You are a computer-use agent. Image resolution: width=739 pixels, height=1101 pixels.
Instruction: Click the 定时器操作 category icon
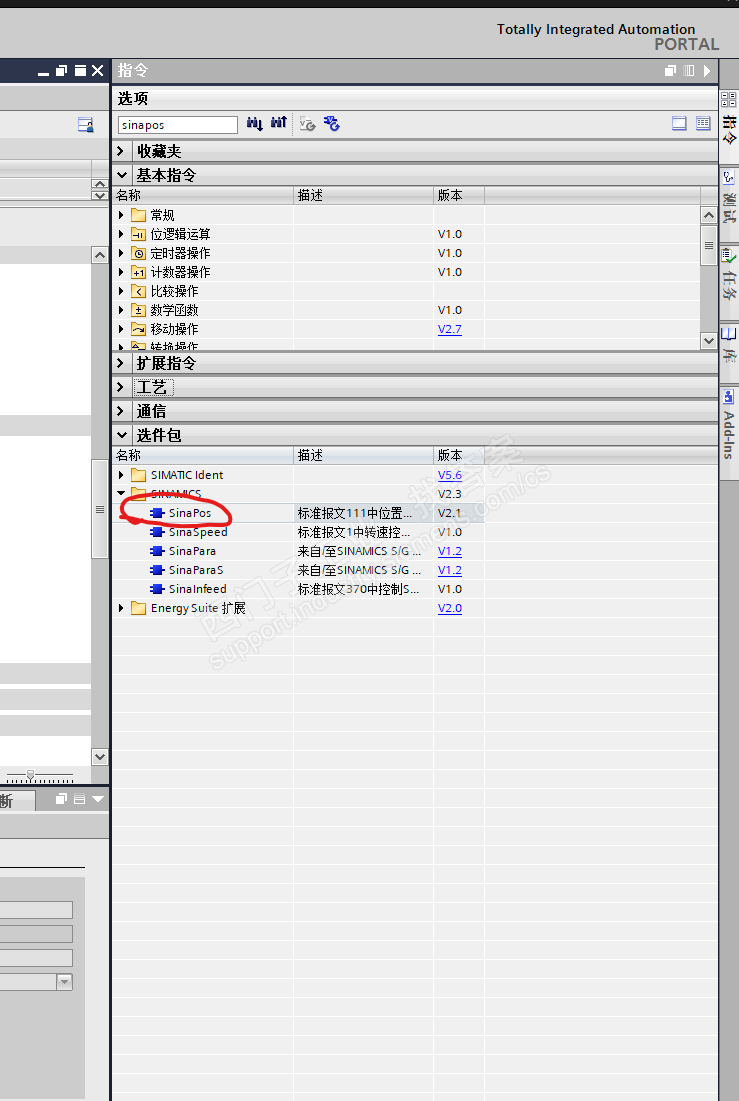point(138,253)
